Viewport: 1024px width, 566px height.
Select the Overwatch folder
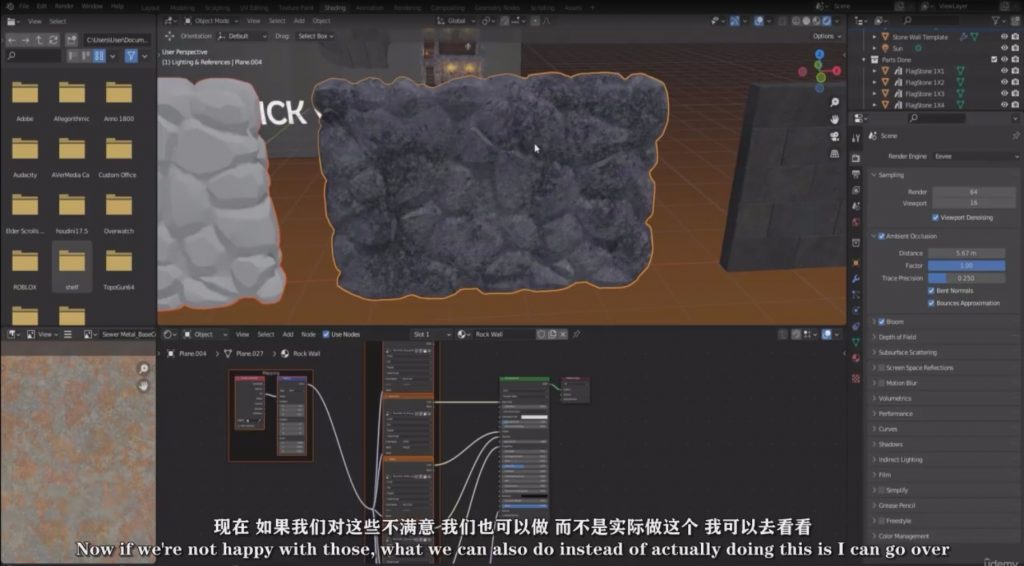tap(119, 213)
